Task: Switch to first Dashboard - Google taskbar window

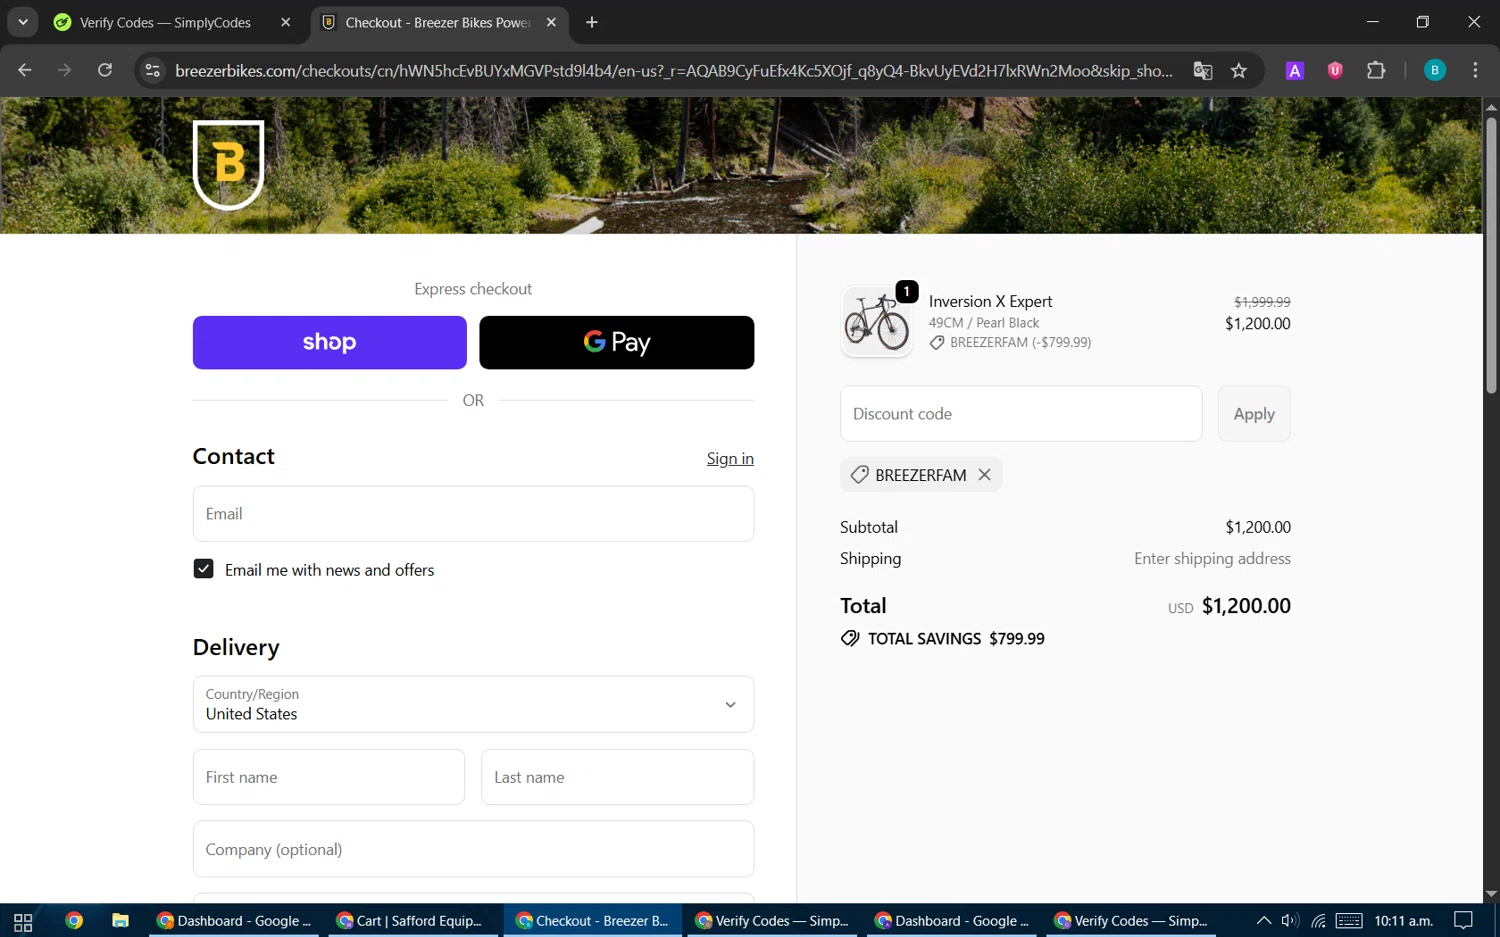Action: pos(235,921)
